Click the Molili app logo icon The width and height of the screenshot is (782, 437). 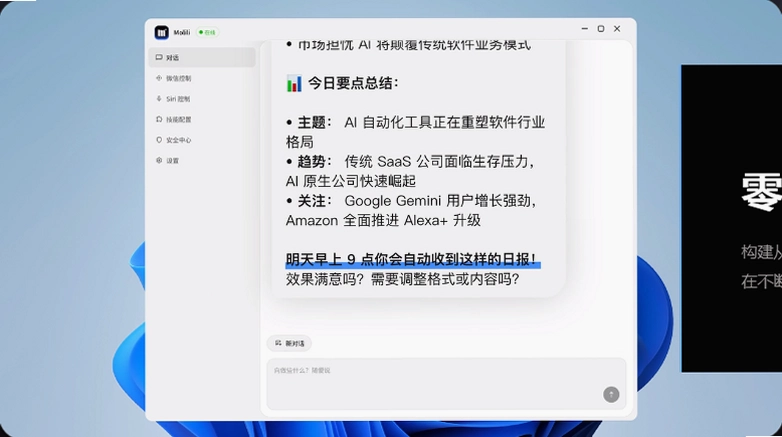162,32
